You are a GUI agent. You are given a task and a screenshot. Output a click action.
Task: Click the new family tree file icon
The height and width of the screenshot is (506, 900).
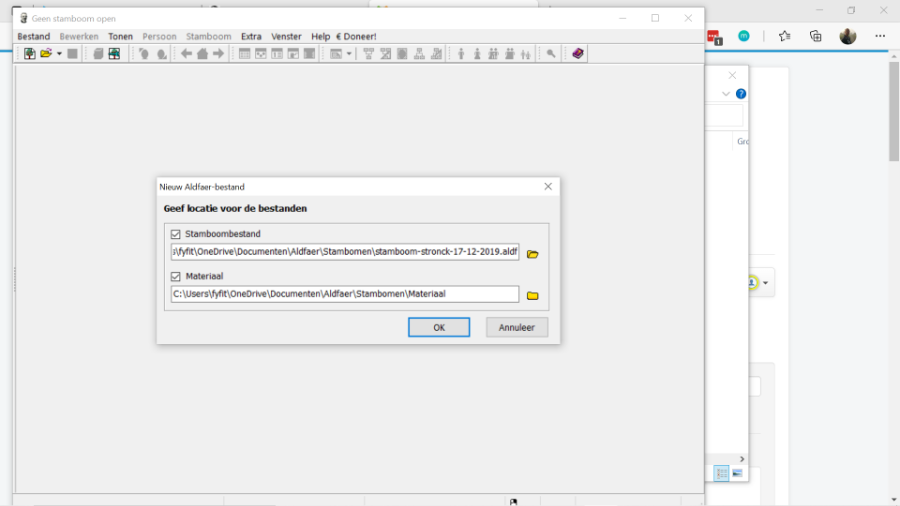coord(30,54)
